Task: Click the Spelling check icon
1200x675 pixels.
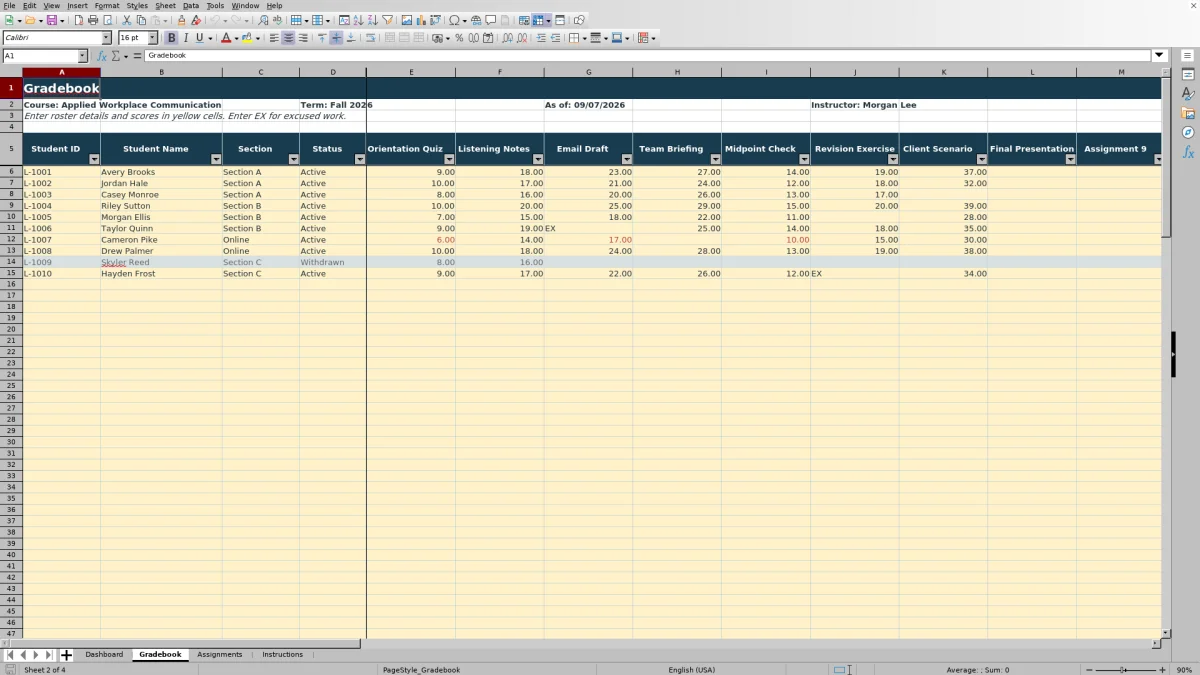Action: [277, 20]
